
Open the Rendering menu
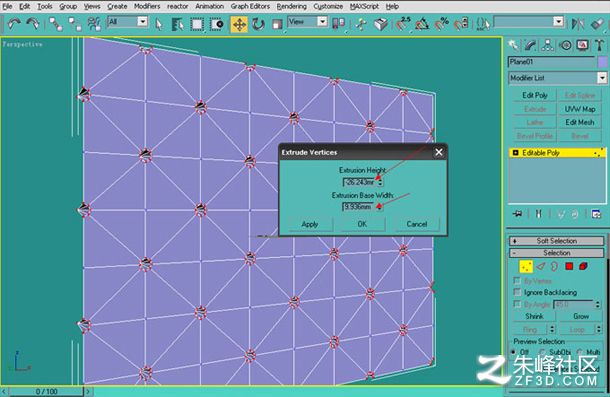(291, 6)
